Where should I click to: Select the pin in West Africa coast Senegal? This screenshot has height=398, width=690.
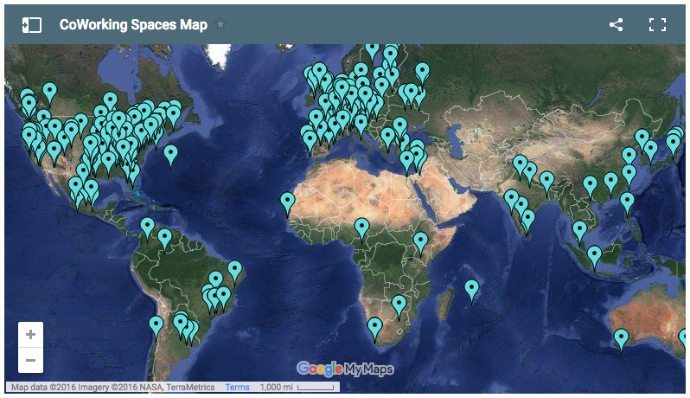288,203
